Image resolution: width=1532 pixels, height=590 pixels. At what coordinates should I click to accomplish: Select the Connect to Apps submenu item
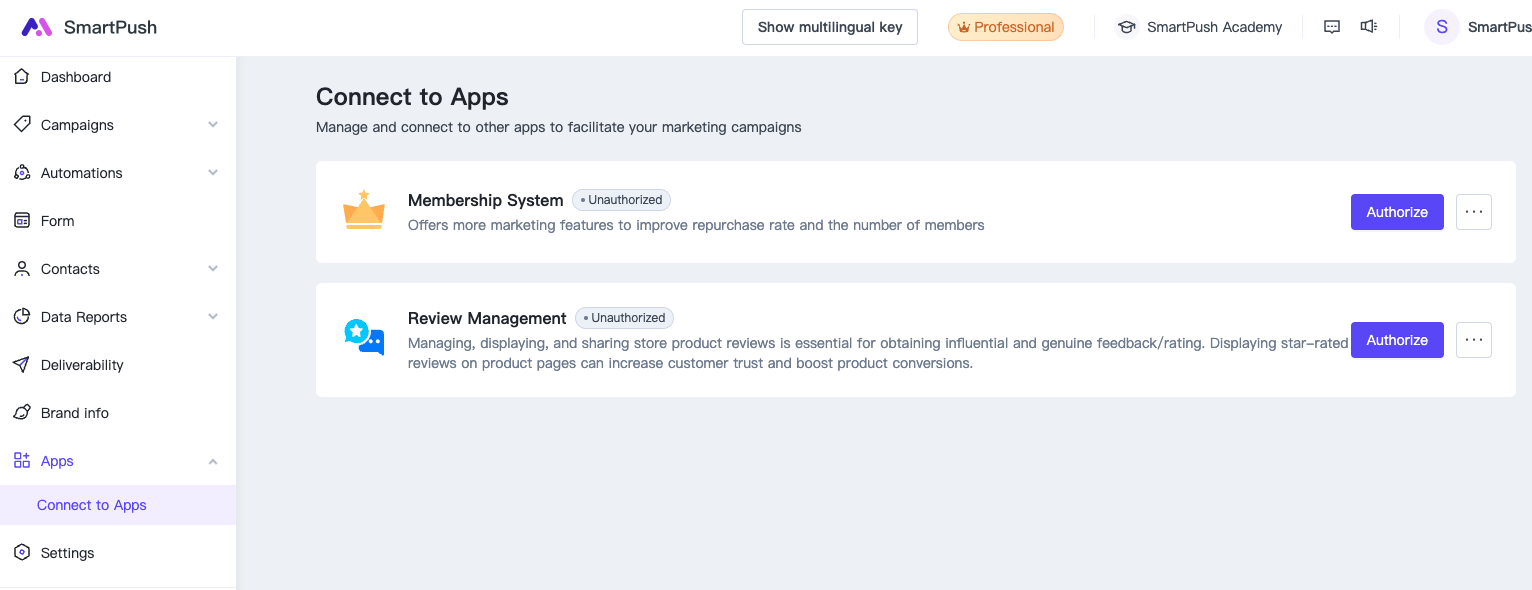click(x=92, y=505)
